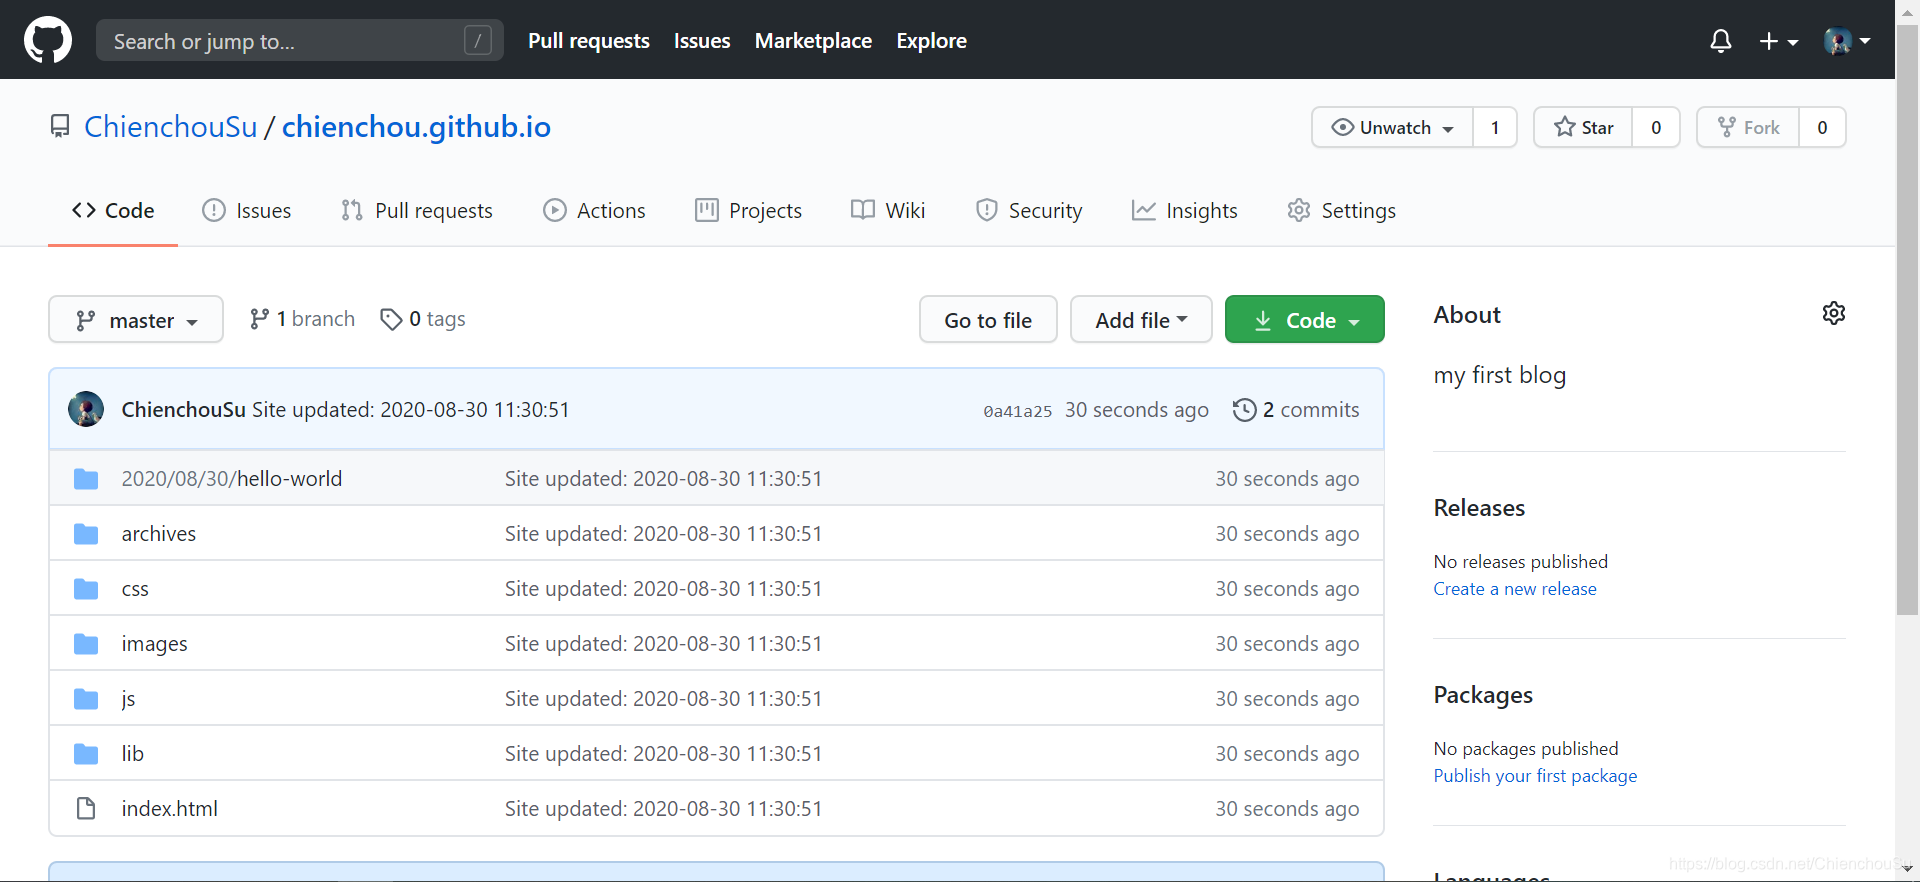Screen dimensions: 1920x882
Task: Open the user avatar menu
Action: [x=1847, y=41]
